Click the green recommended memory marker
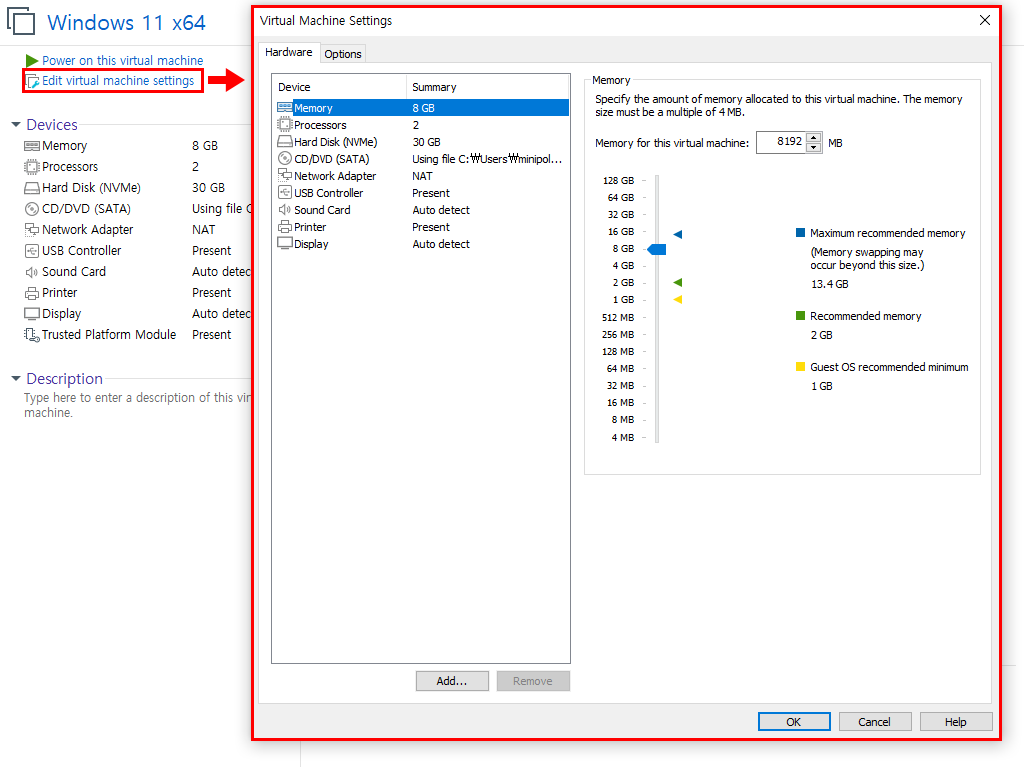 [x=678, y=282]
